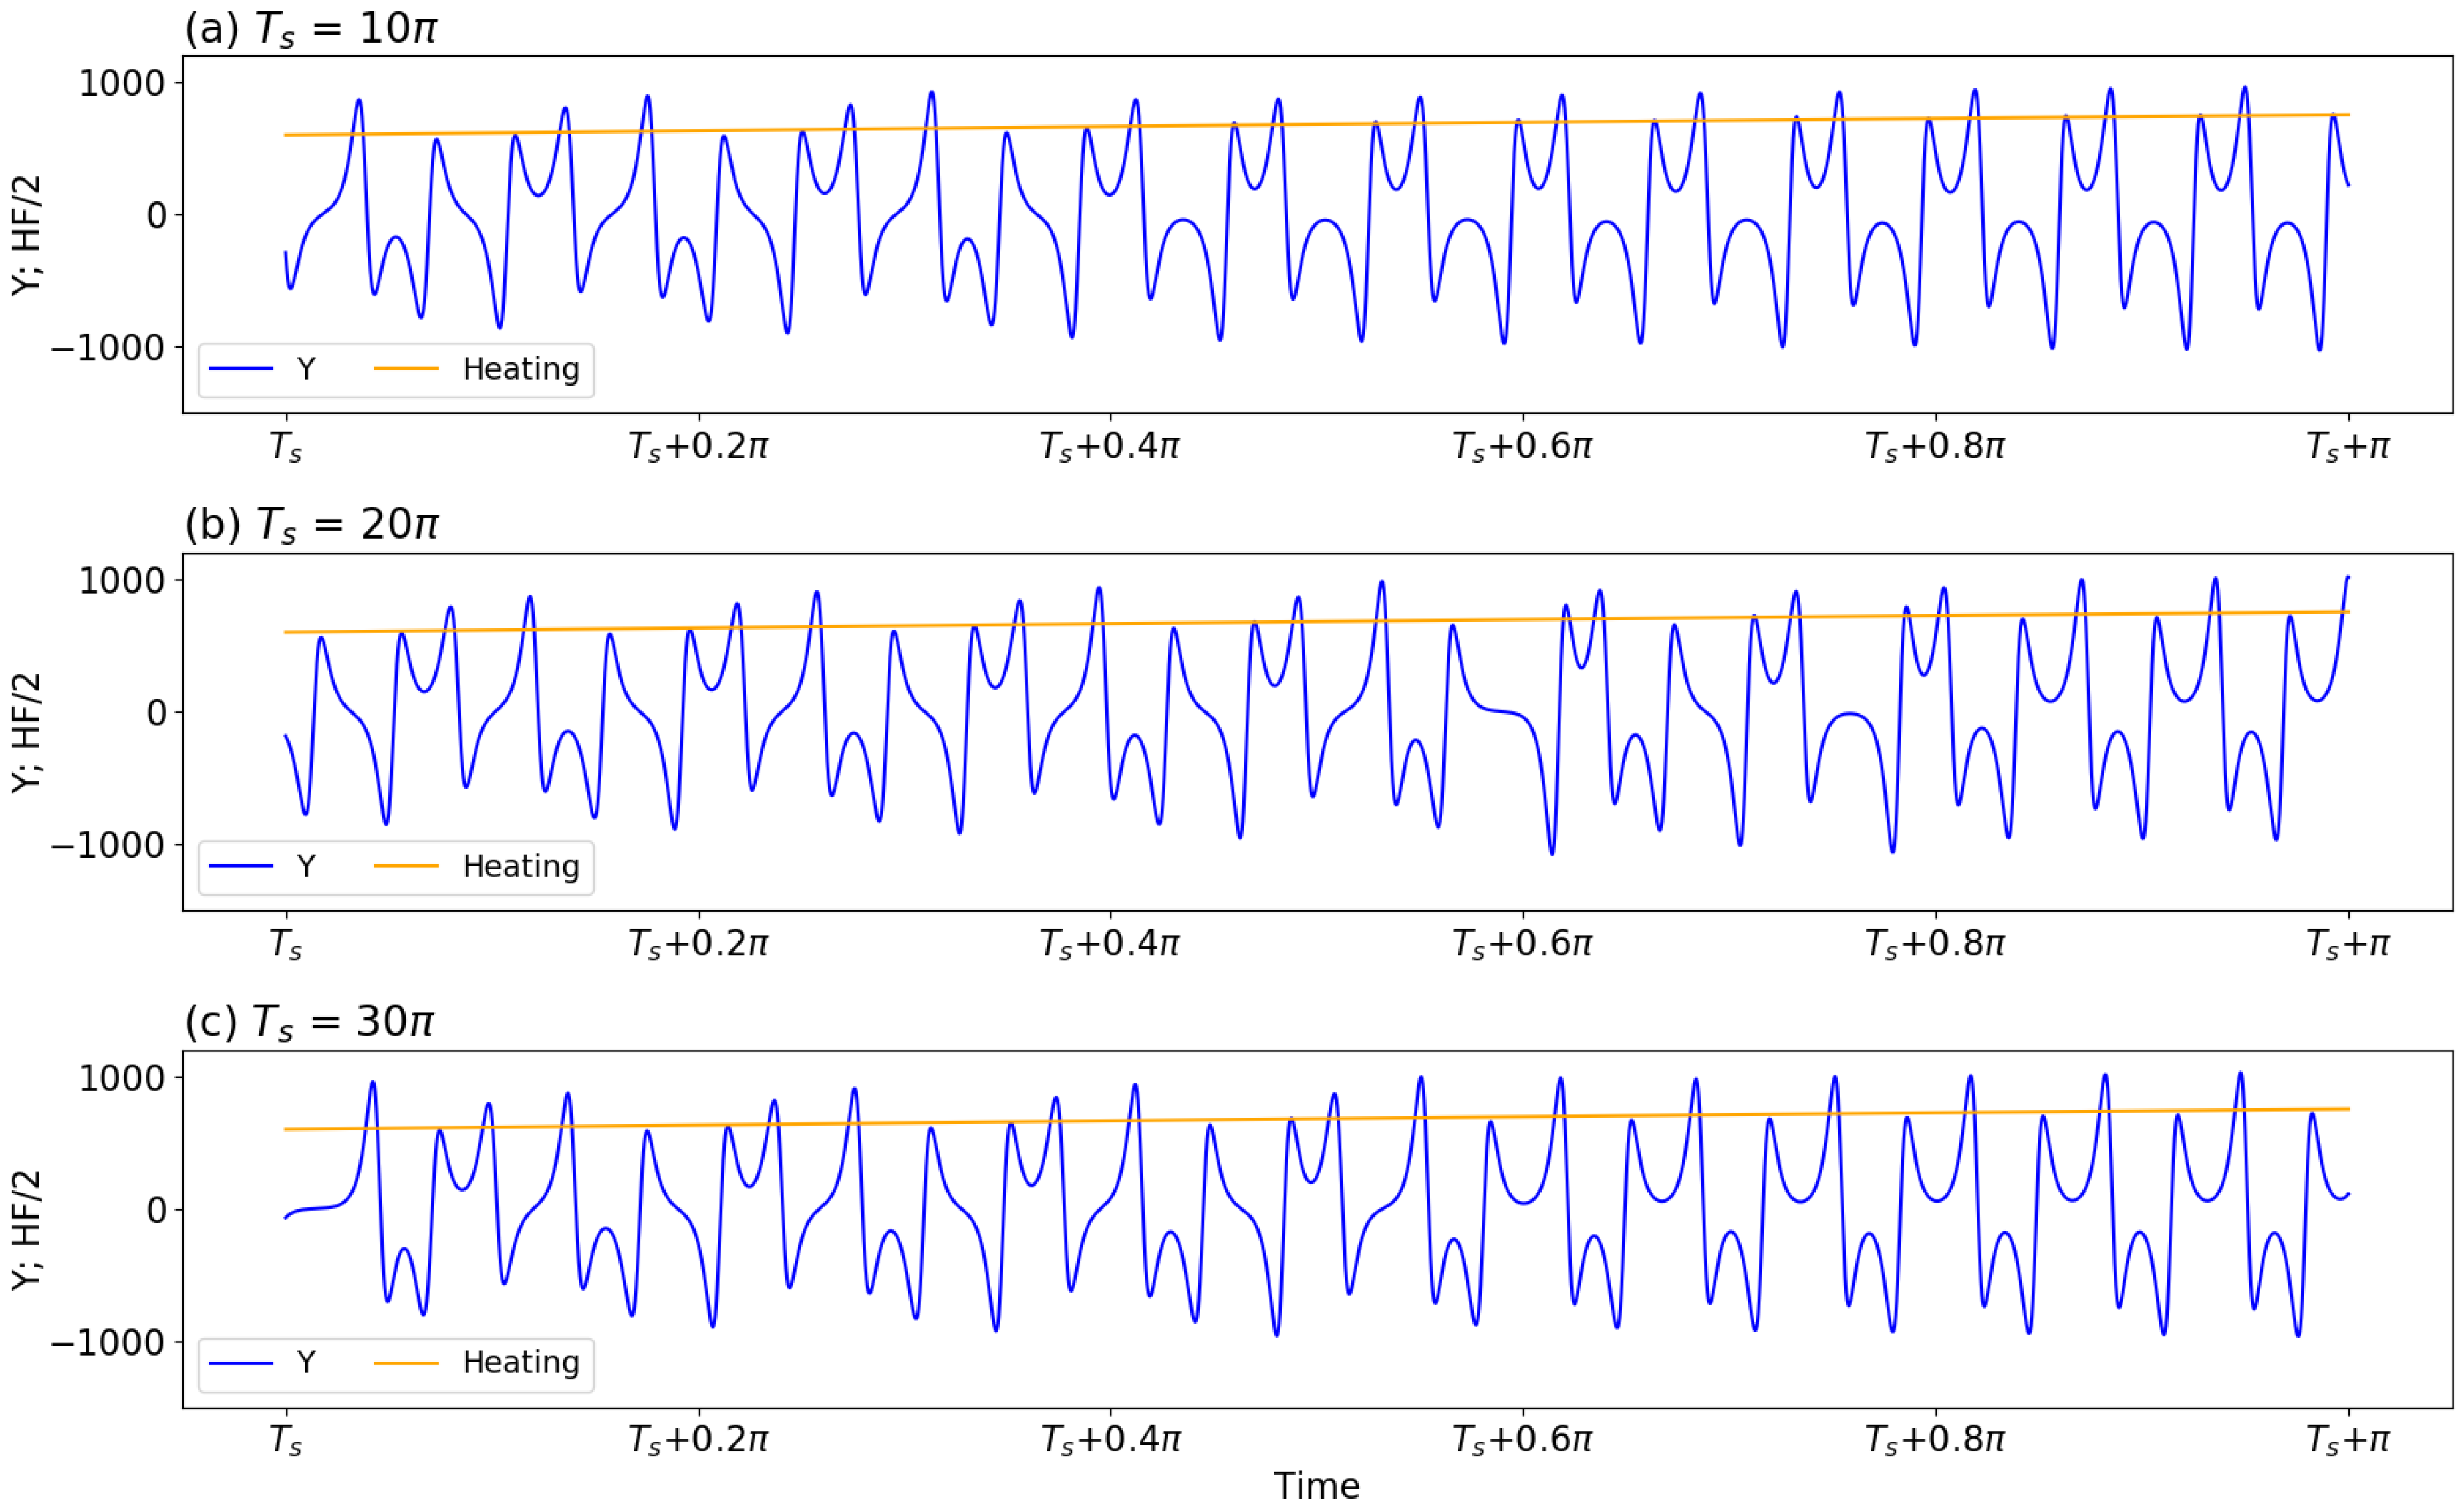Viewport: 2464px width, 1506px height.
Task: Click the blue Y legend line in panel (a)
Action: click(241, 369)
